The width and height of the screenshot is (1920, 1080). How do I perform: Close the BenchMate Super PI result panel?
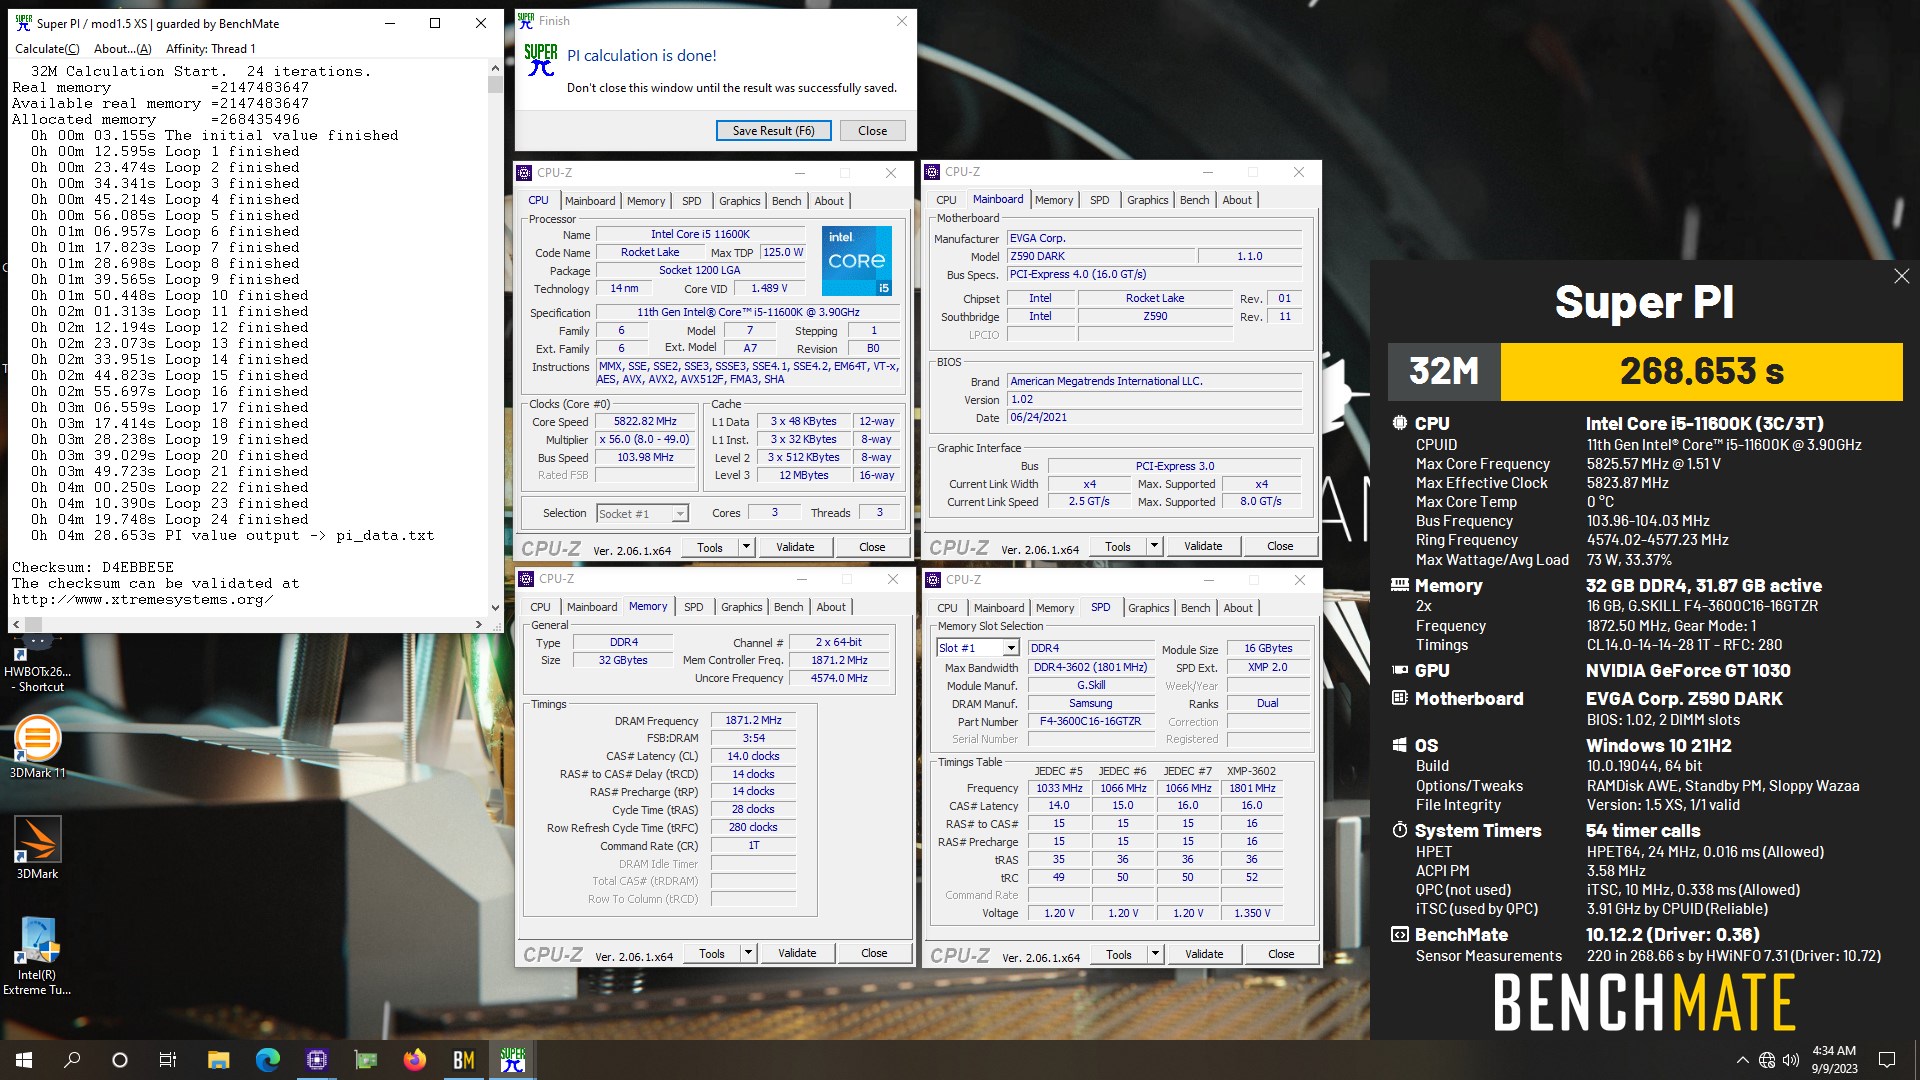click(1901, 276)
